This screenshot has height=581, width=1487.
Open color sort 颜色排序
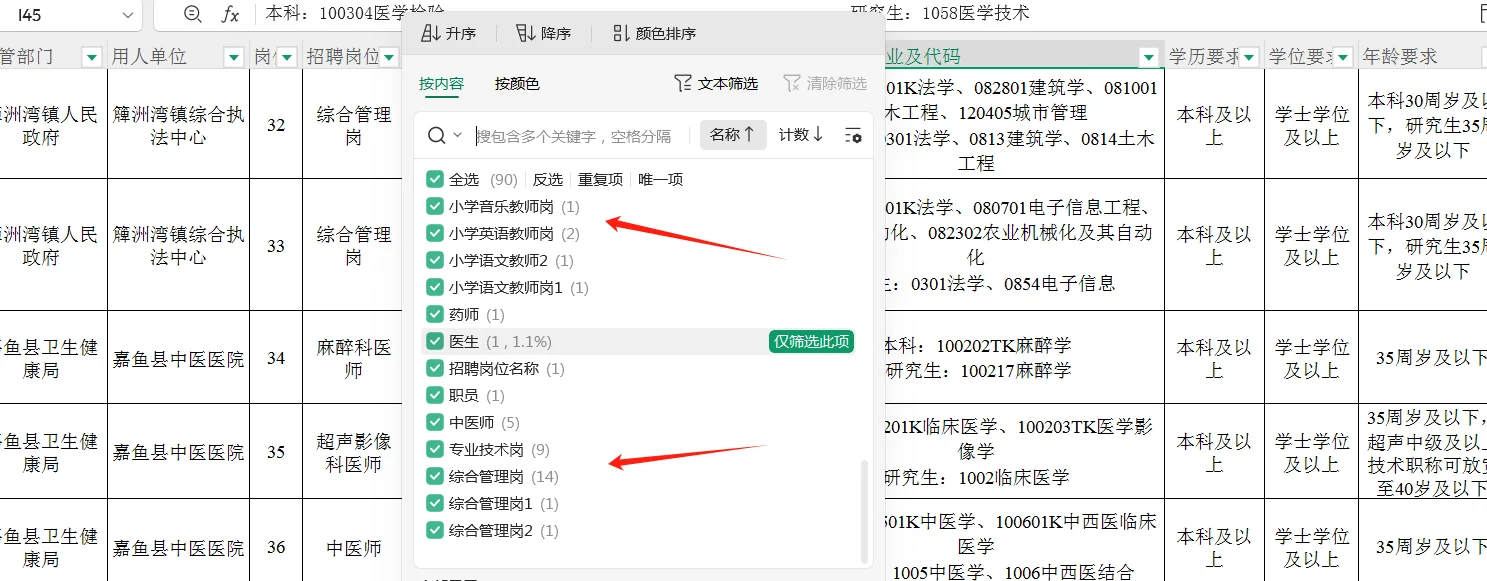pos(654,33)
